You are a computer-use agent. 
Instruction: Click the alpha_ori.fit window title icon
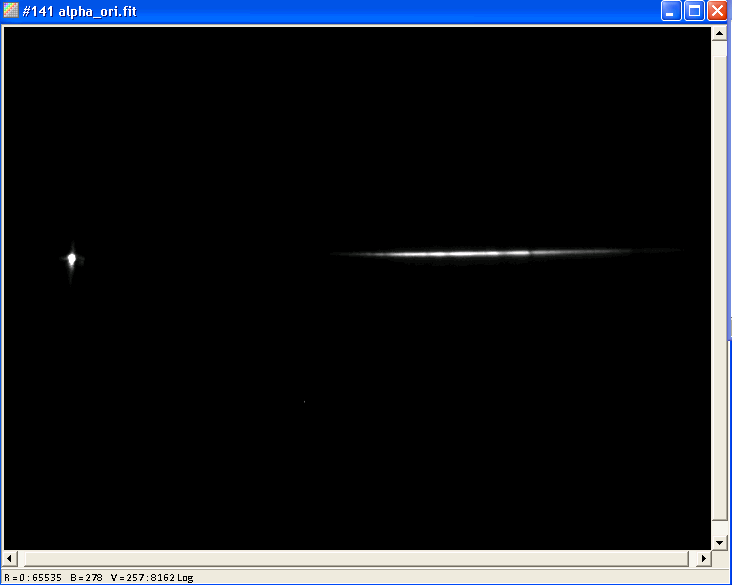pos(10,10)
